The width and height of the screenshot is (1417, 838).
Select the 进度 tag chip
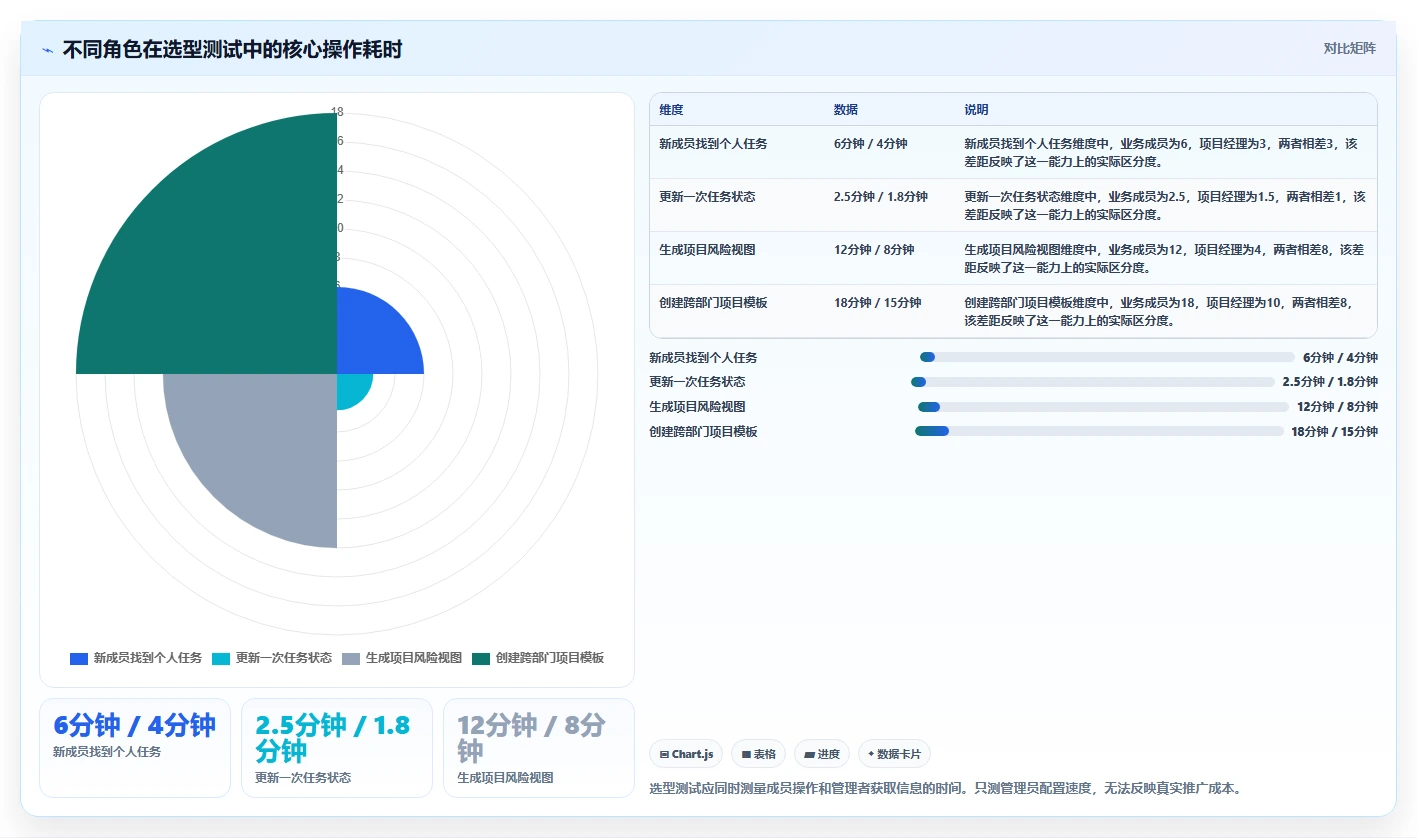tap(822, 754)
